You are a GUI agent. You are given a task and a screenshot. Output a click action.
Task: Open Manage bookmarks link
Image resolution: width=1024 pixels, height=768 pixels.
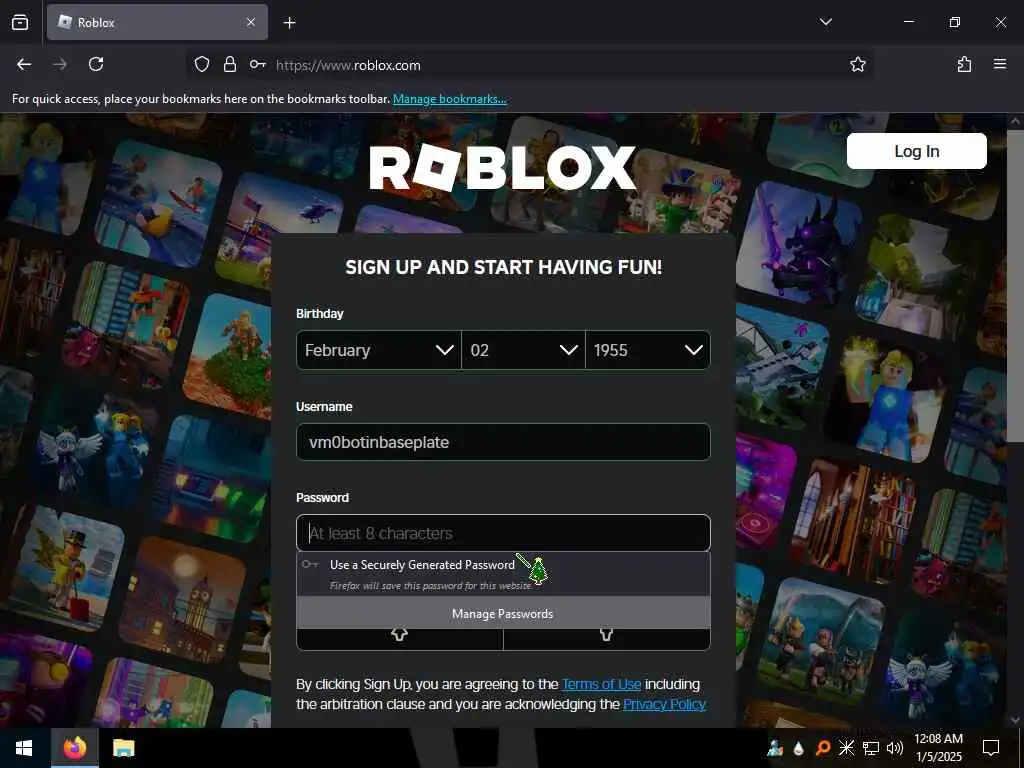[449, 99]
